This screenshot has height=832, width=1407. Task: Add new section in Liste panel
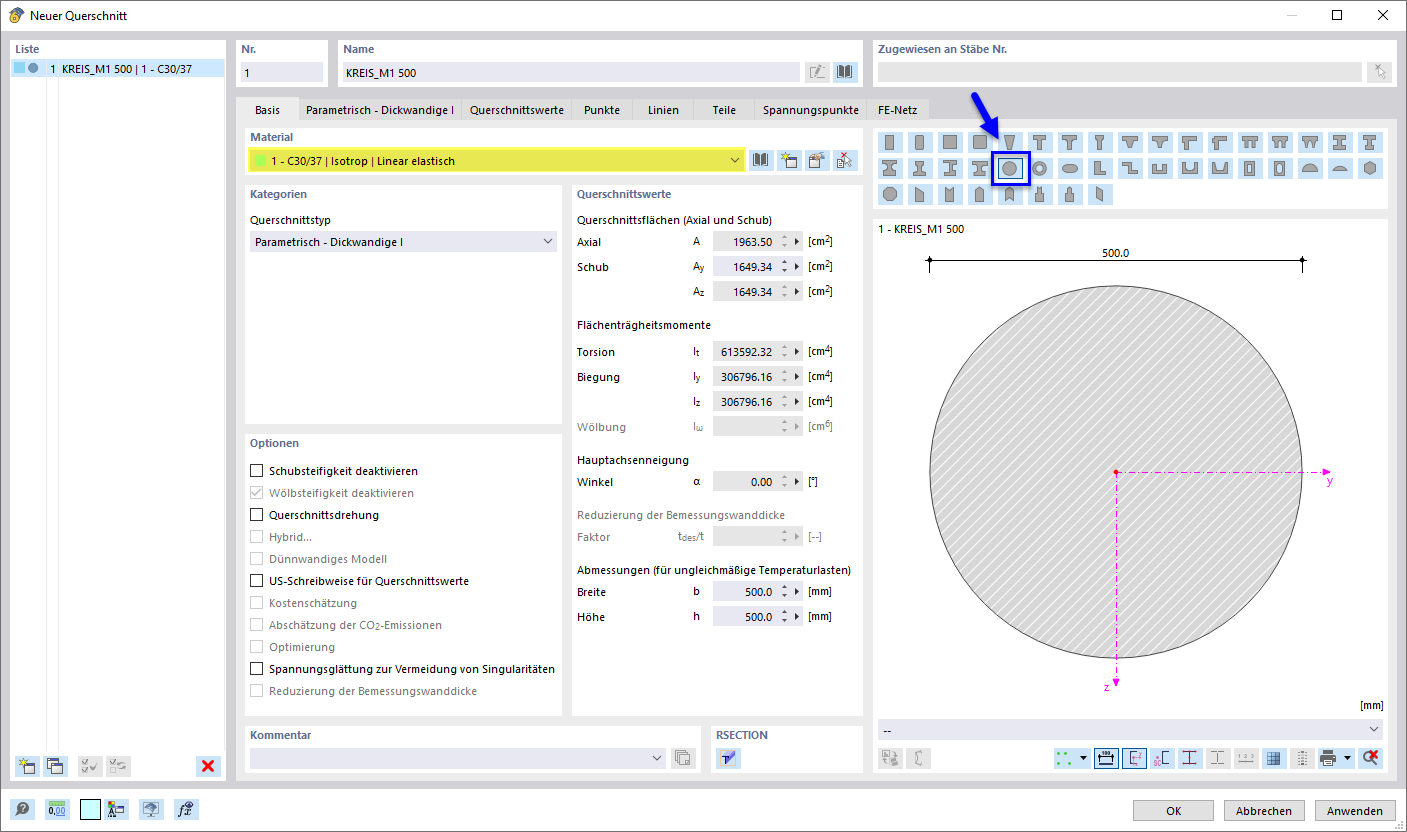26,766
